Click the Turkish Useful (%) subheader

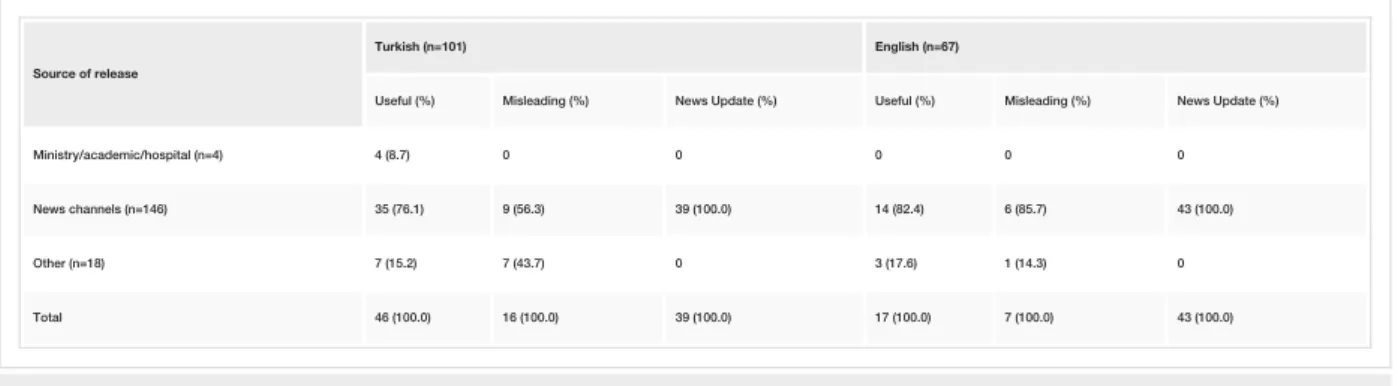coord(427,101)
